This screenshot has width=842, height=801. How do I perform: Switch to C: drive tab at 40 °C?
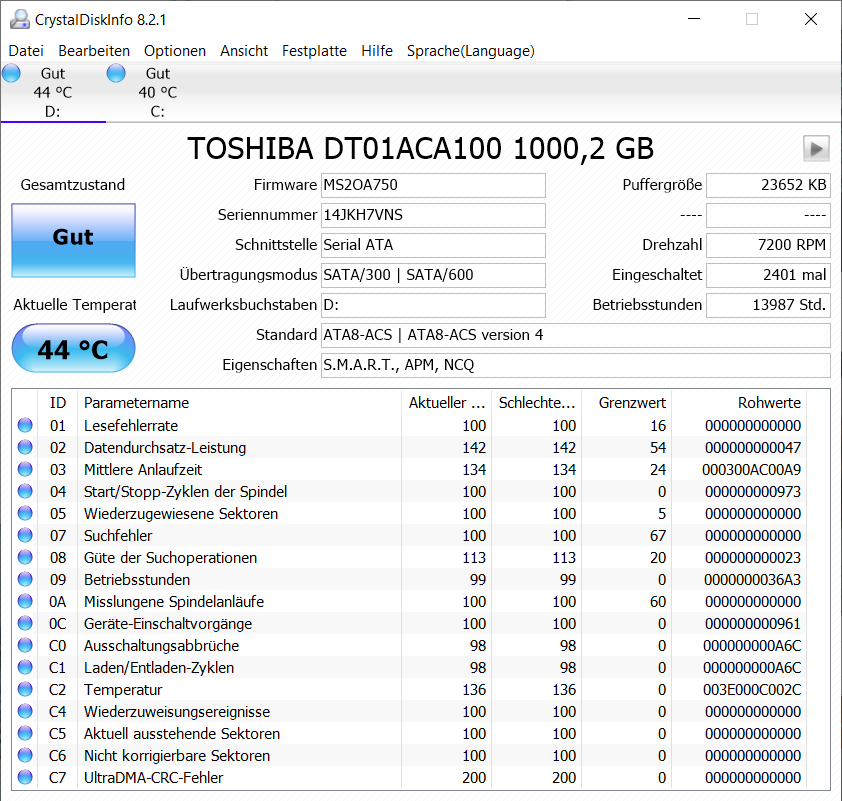point(158,92)
